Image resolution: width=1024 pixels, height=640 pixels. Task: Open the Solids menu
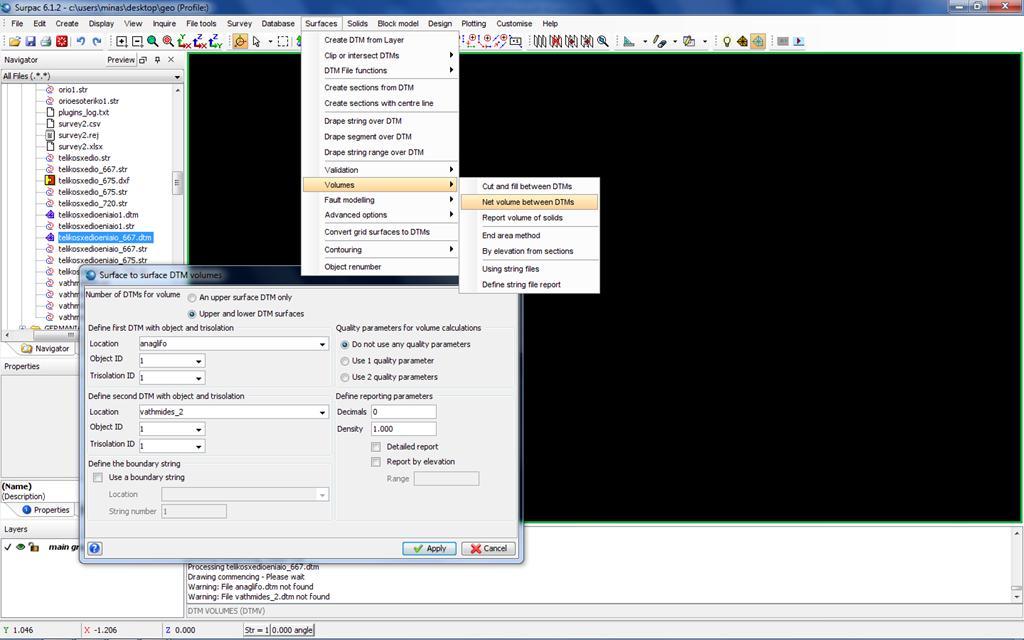(x=357, y=24)
